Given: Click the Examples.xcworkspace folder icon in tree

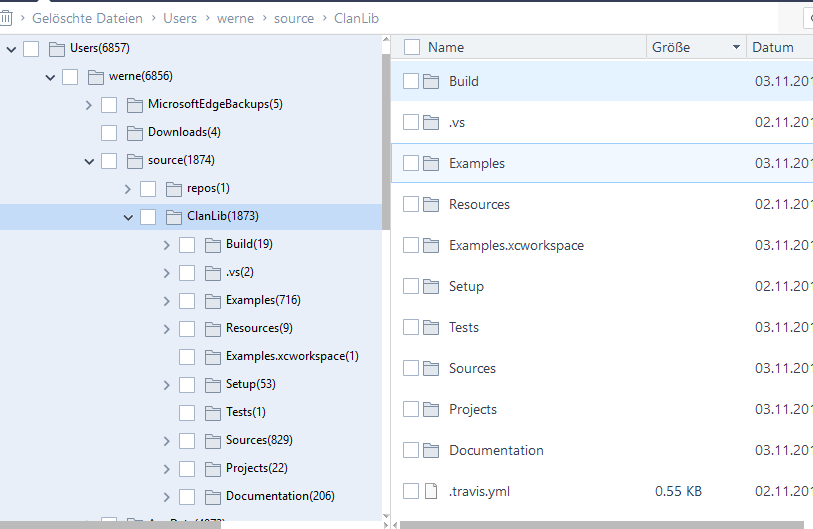Looking at the screenshot, I should [213, 356].
